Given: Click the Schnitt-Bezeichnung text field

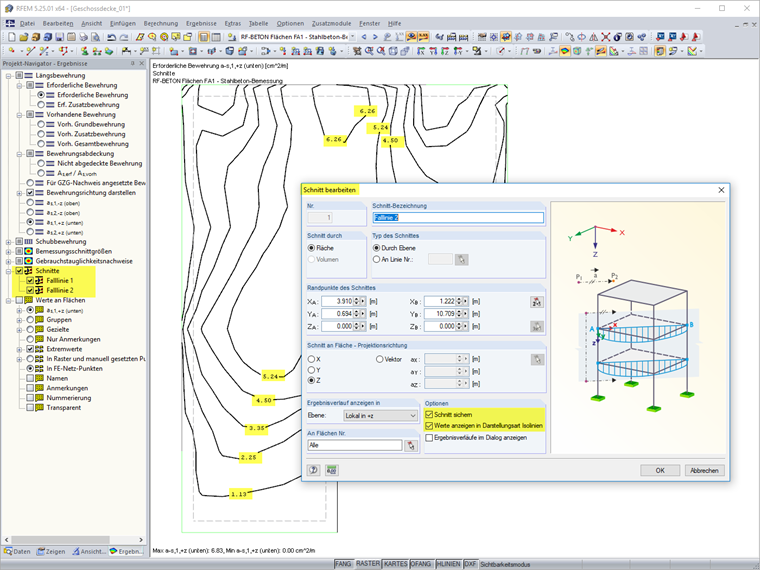Looking at the screenshot, I should coord(458,218).
